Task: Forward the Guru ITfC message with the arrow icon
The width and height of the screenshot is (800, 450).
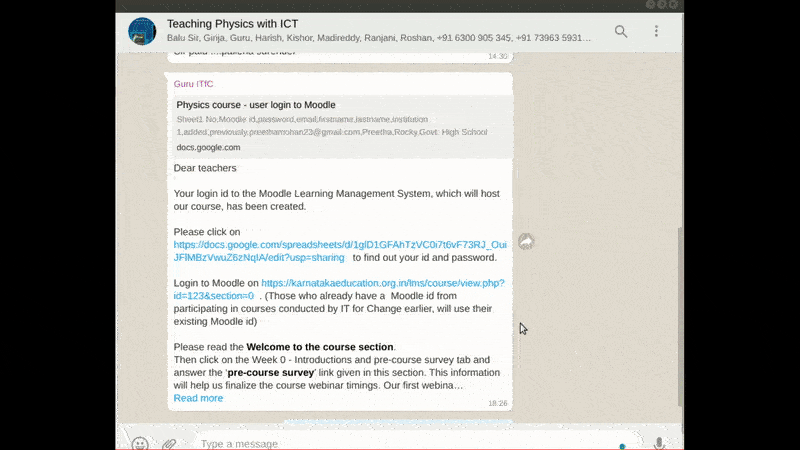Action: click(x=526, y=241)
